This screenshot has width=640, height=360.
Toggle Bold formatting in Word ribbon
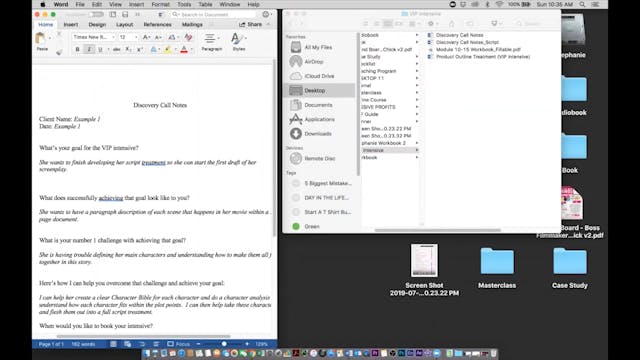coord(78,49)
